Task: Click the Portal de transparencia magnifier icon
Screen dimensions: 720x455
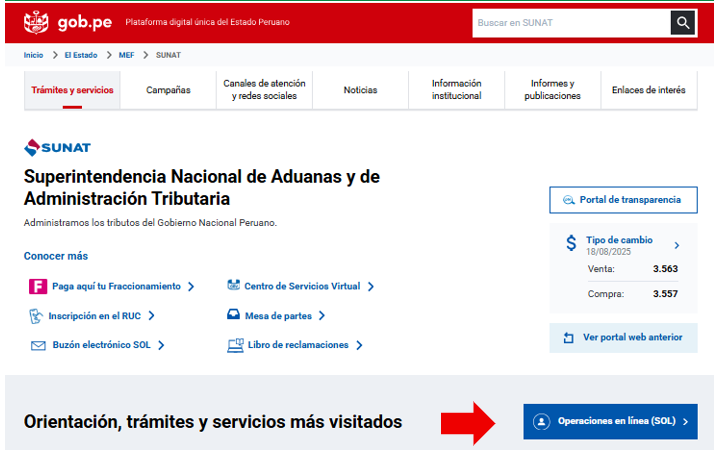Action: click(568, 200)
